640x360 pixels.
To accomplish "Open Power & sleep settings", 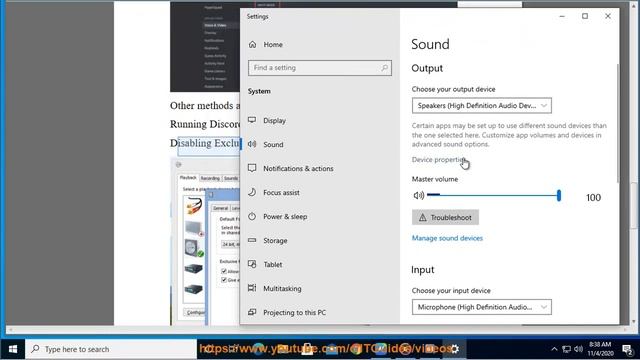I will pyautogui.click(x=278, y=217).
